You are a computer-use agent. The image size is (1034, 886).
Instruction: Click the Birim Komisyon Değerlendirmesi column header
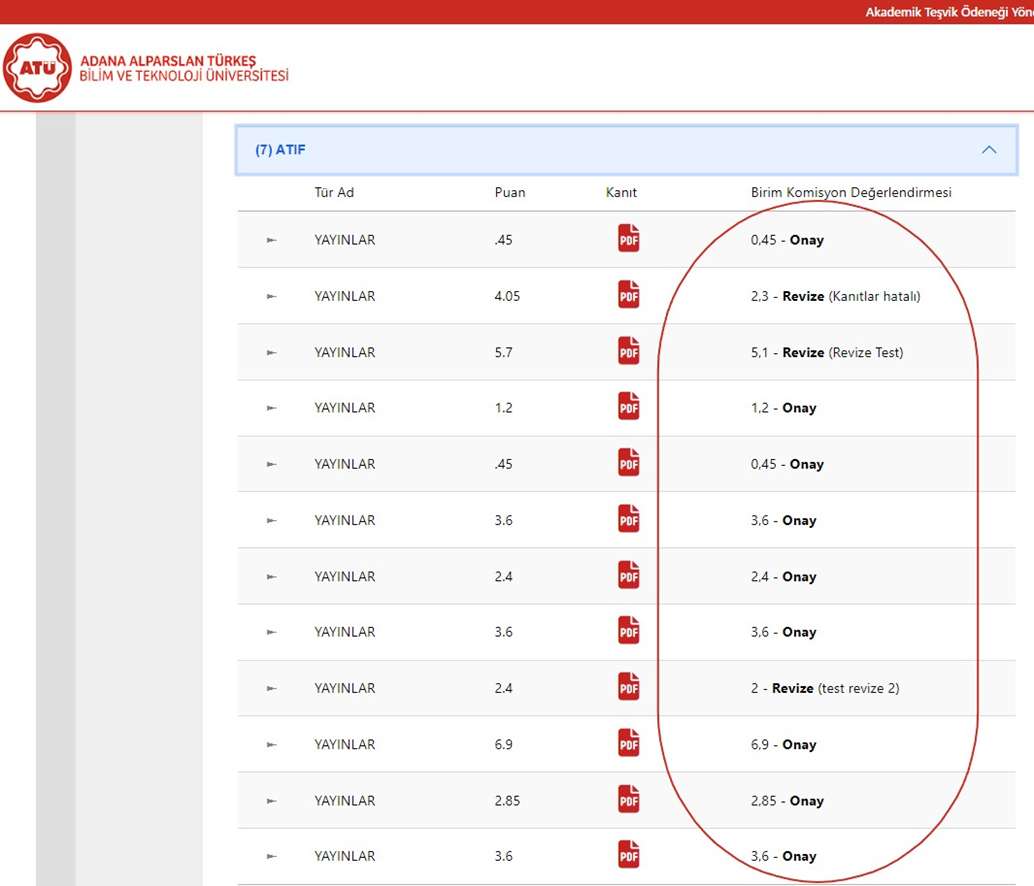click(x=851, y=192)
